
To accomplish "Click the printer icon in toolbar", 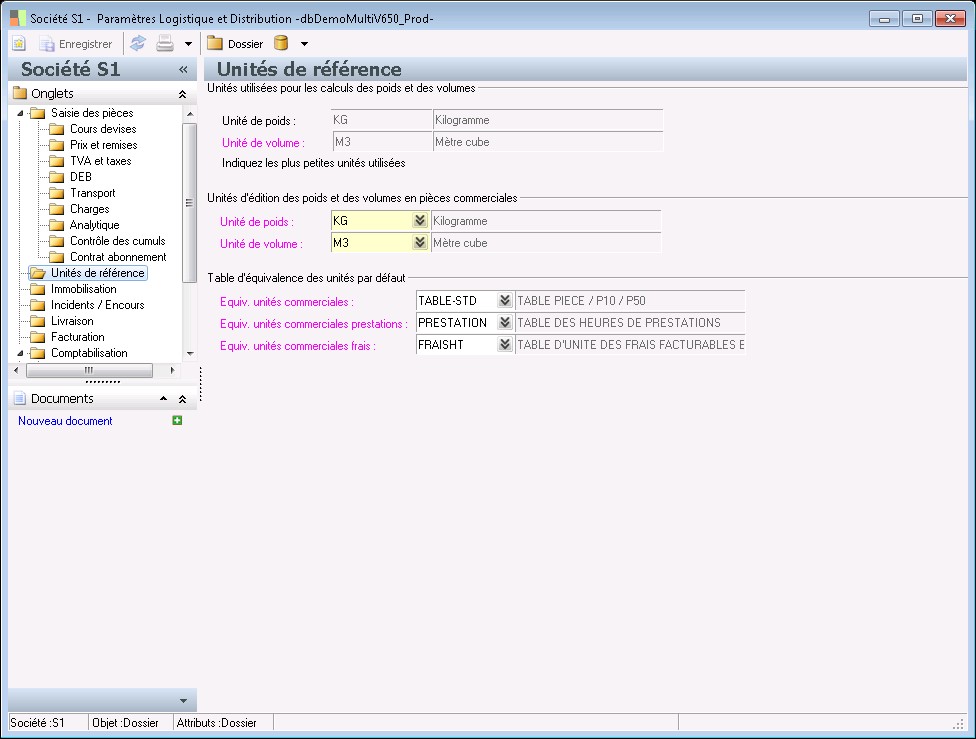I will point(165,44).
